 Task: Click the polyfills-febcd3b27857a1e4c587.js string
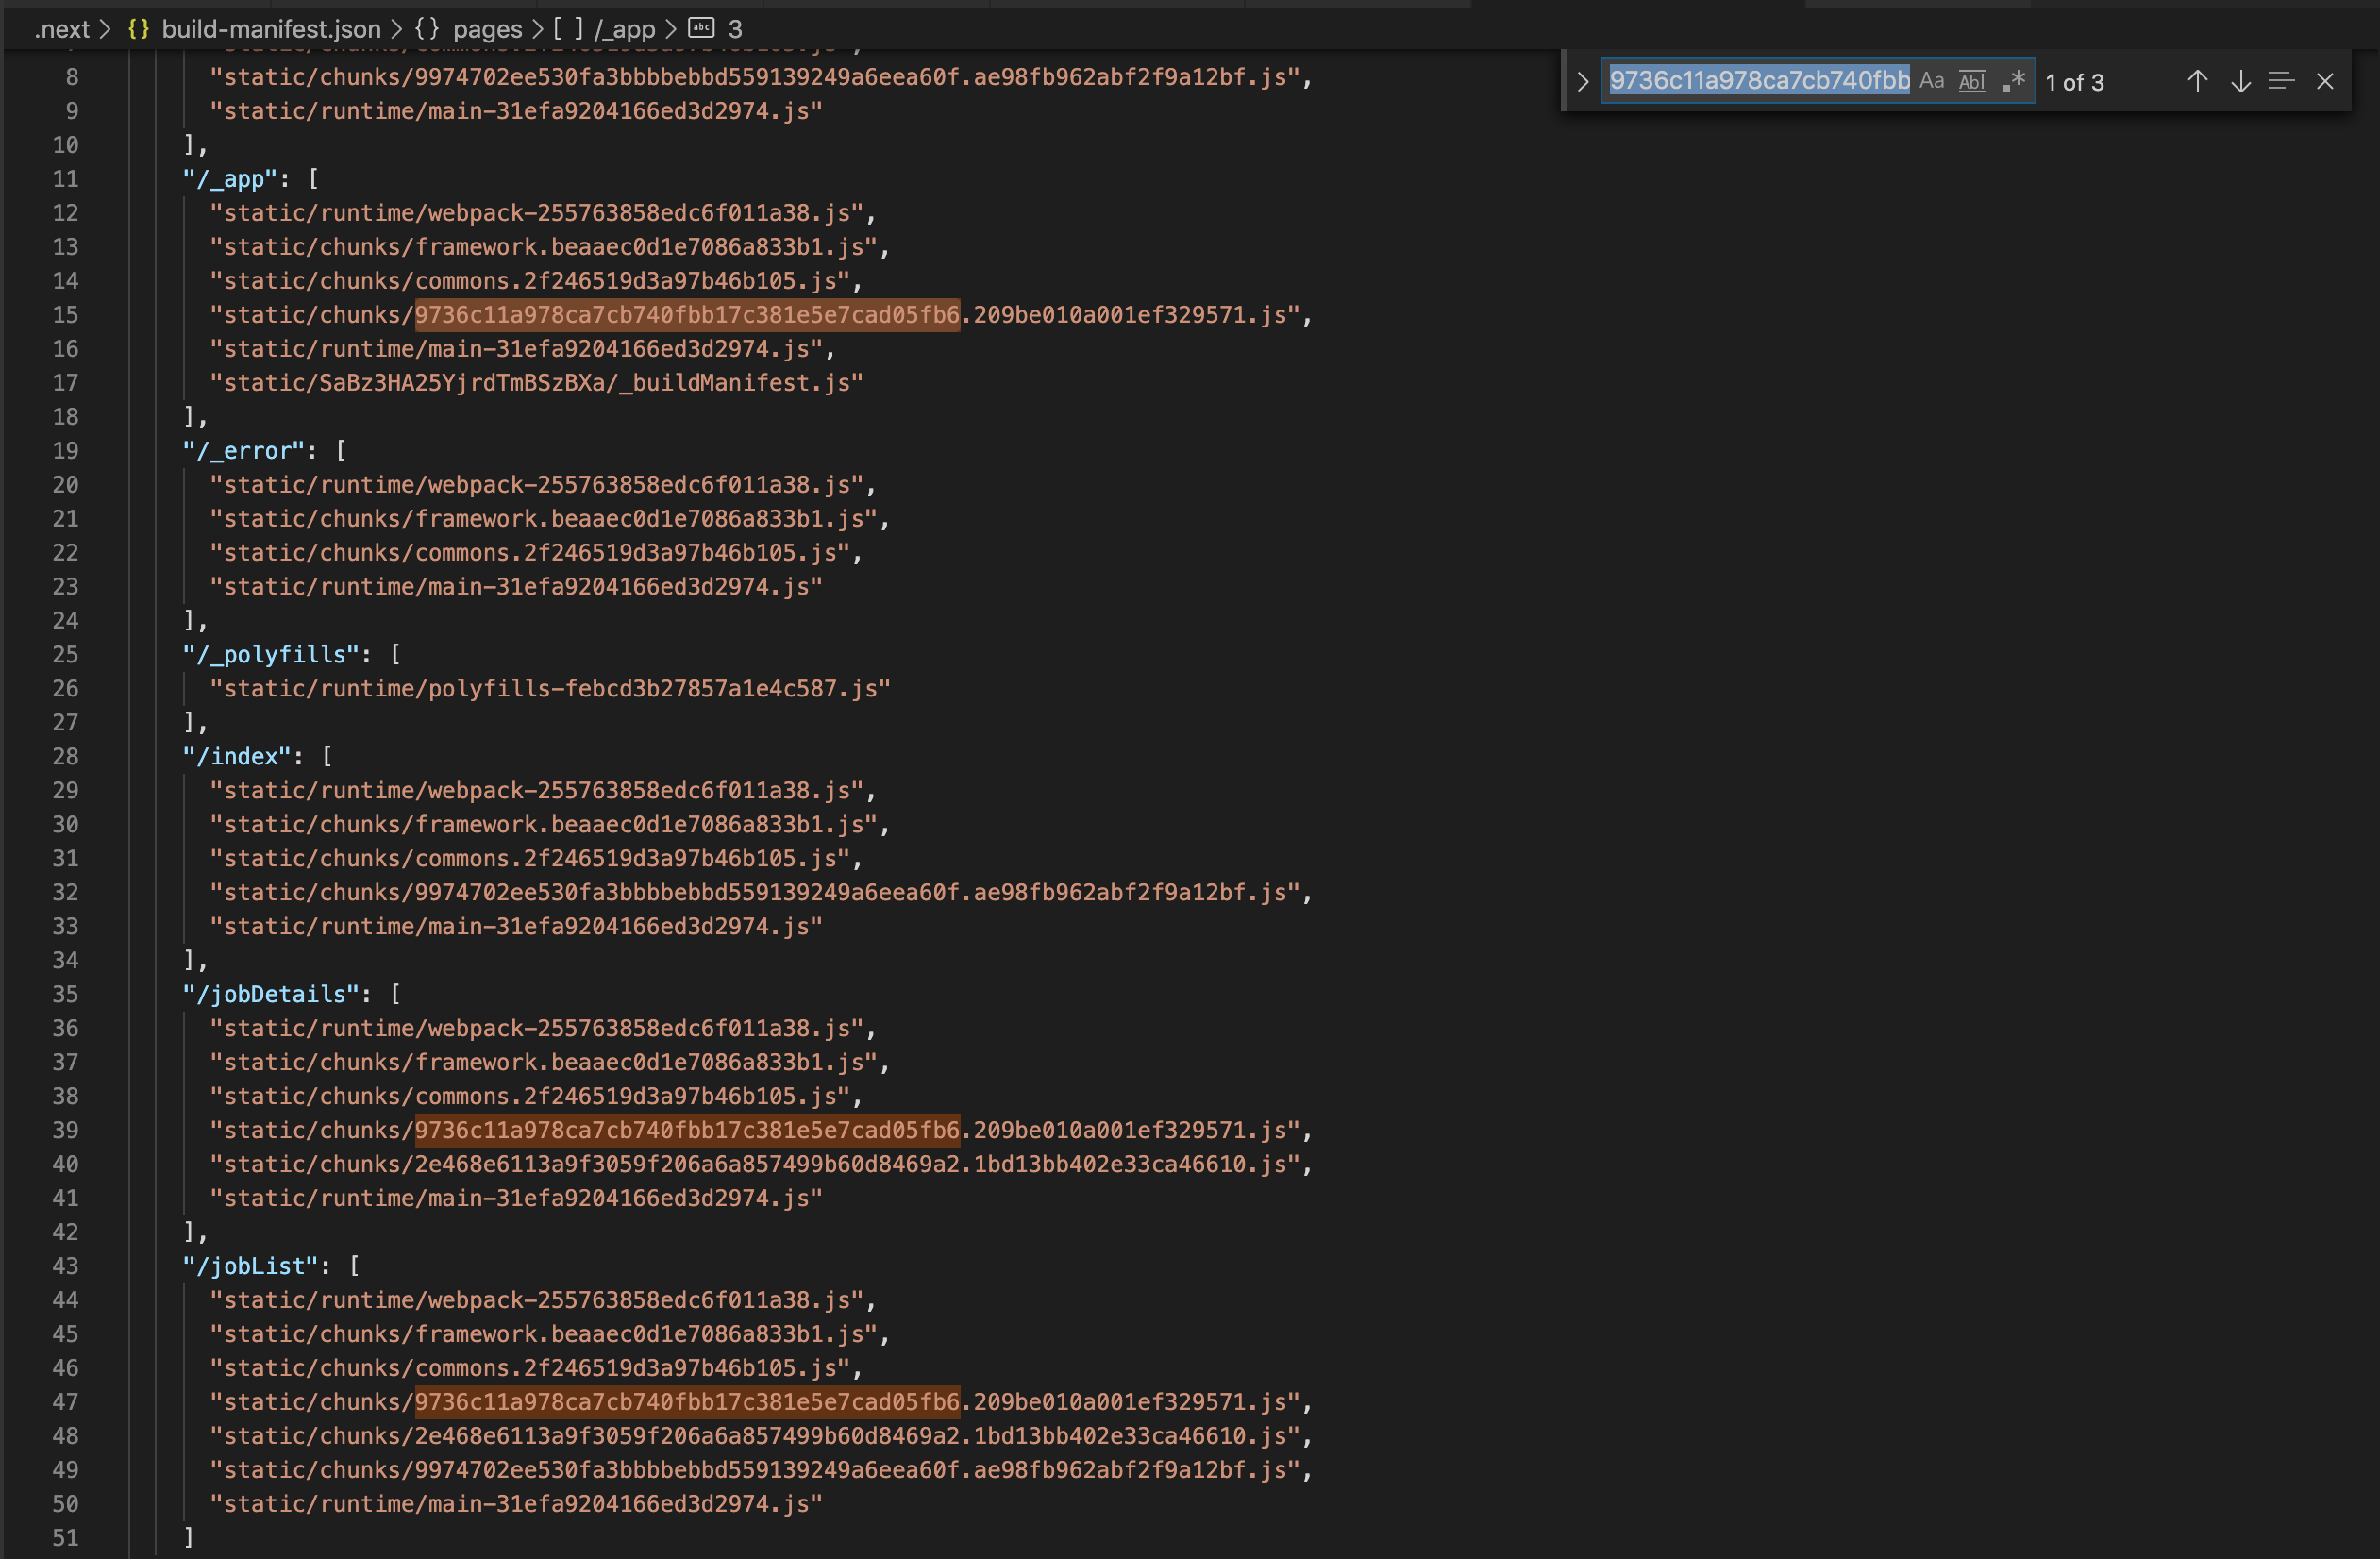click(550, 689)
